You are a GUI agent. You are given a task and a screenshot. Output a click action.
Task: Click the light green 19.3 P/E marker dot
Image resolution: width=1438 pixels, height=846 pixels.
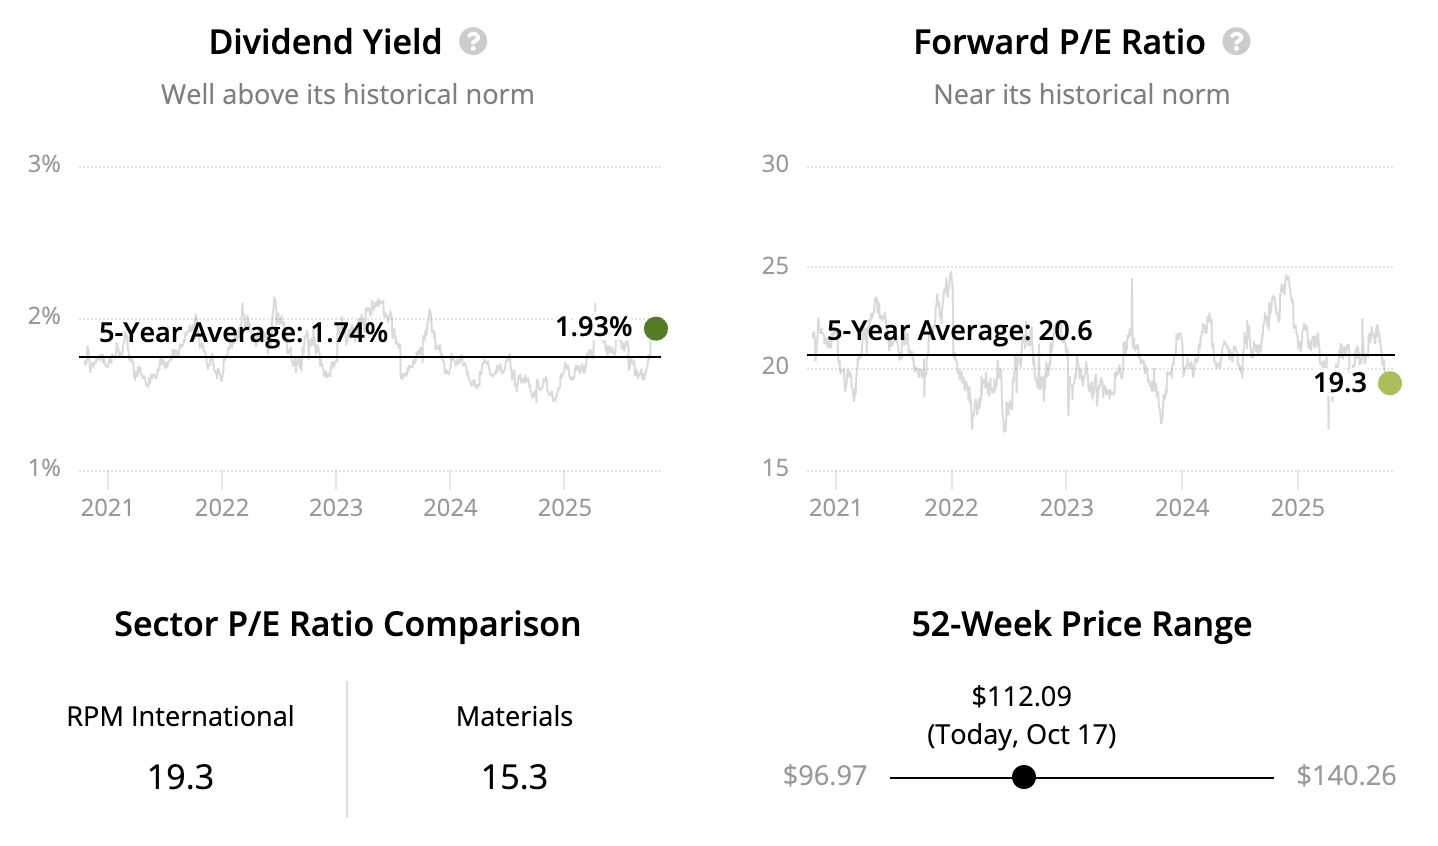point(1389,383)
